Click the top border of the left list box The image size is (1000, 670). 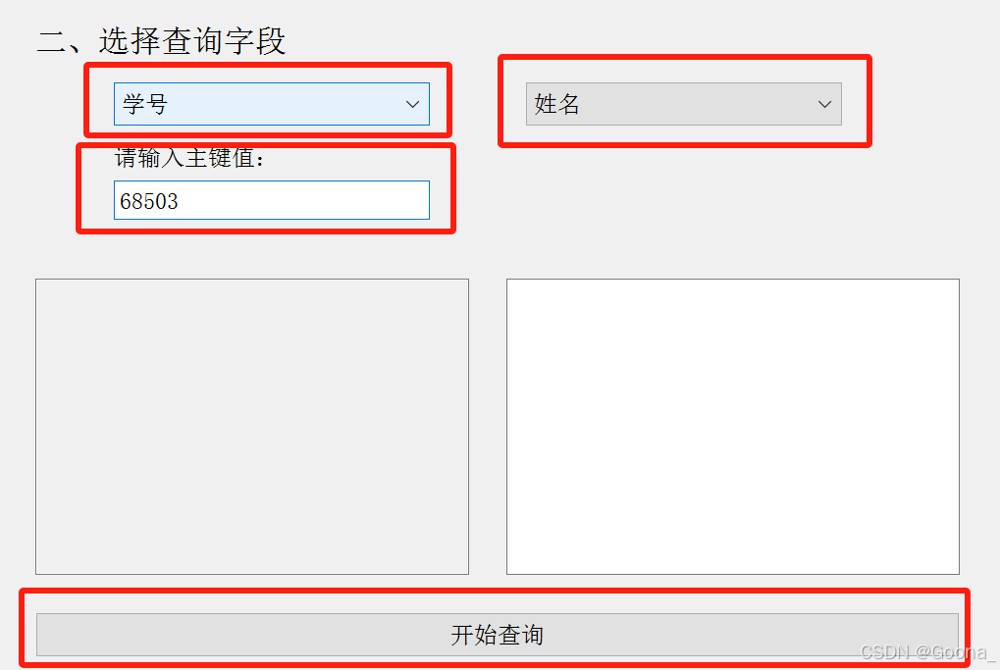[252, 279]
